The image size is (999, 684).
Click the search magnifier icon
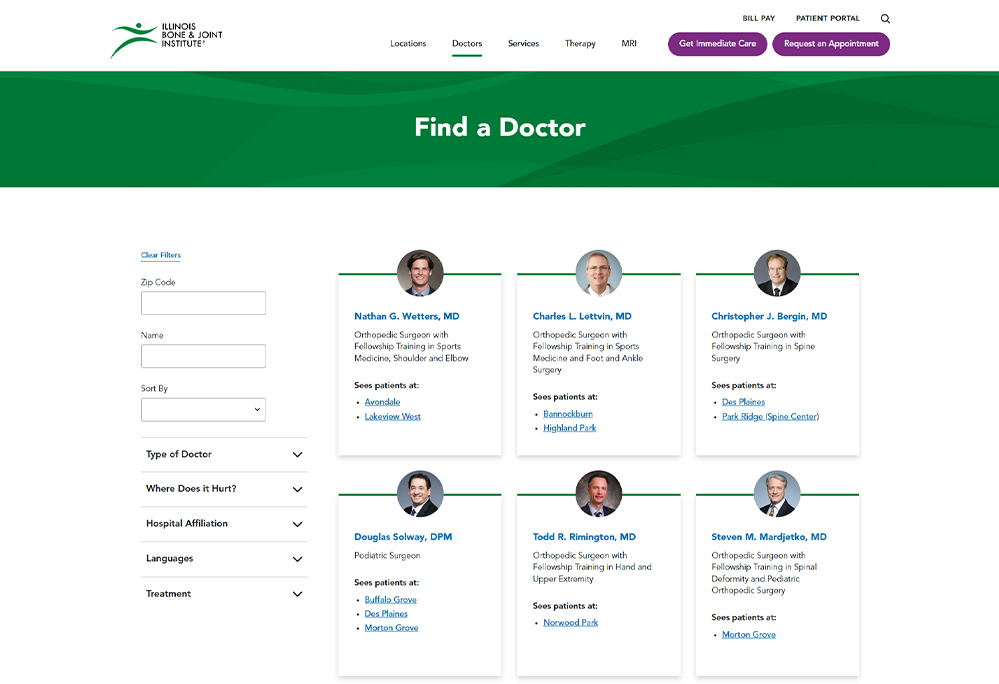tap(885, 19)
